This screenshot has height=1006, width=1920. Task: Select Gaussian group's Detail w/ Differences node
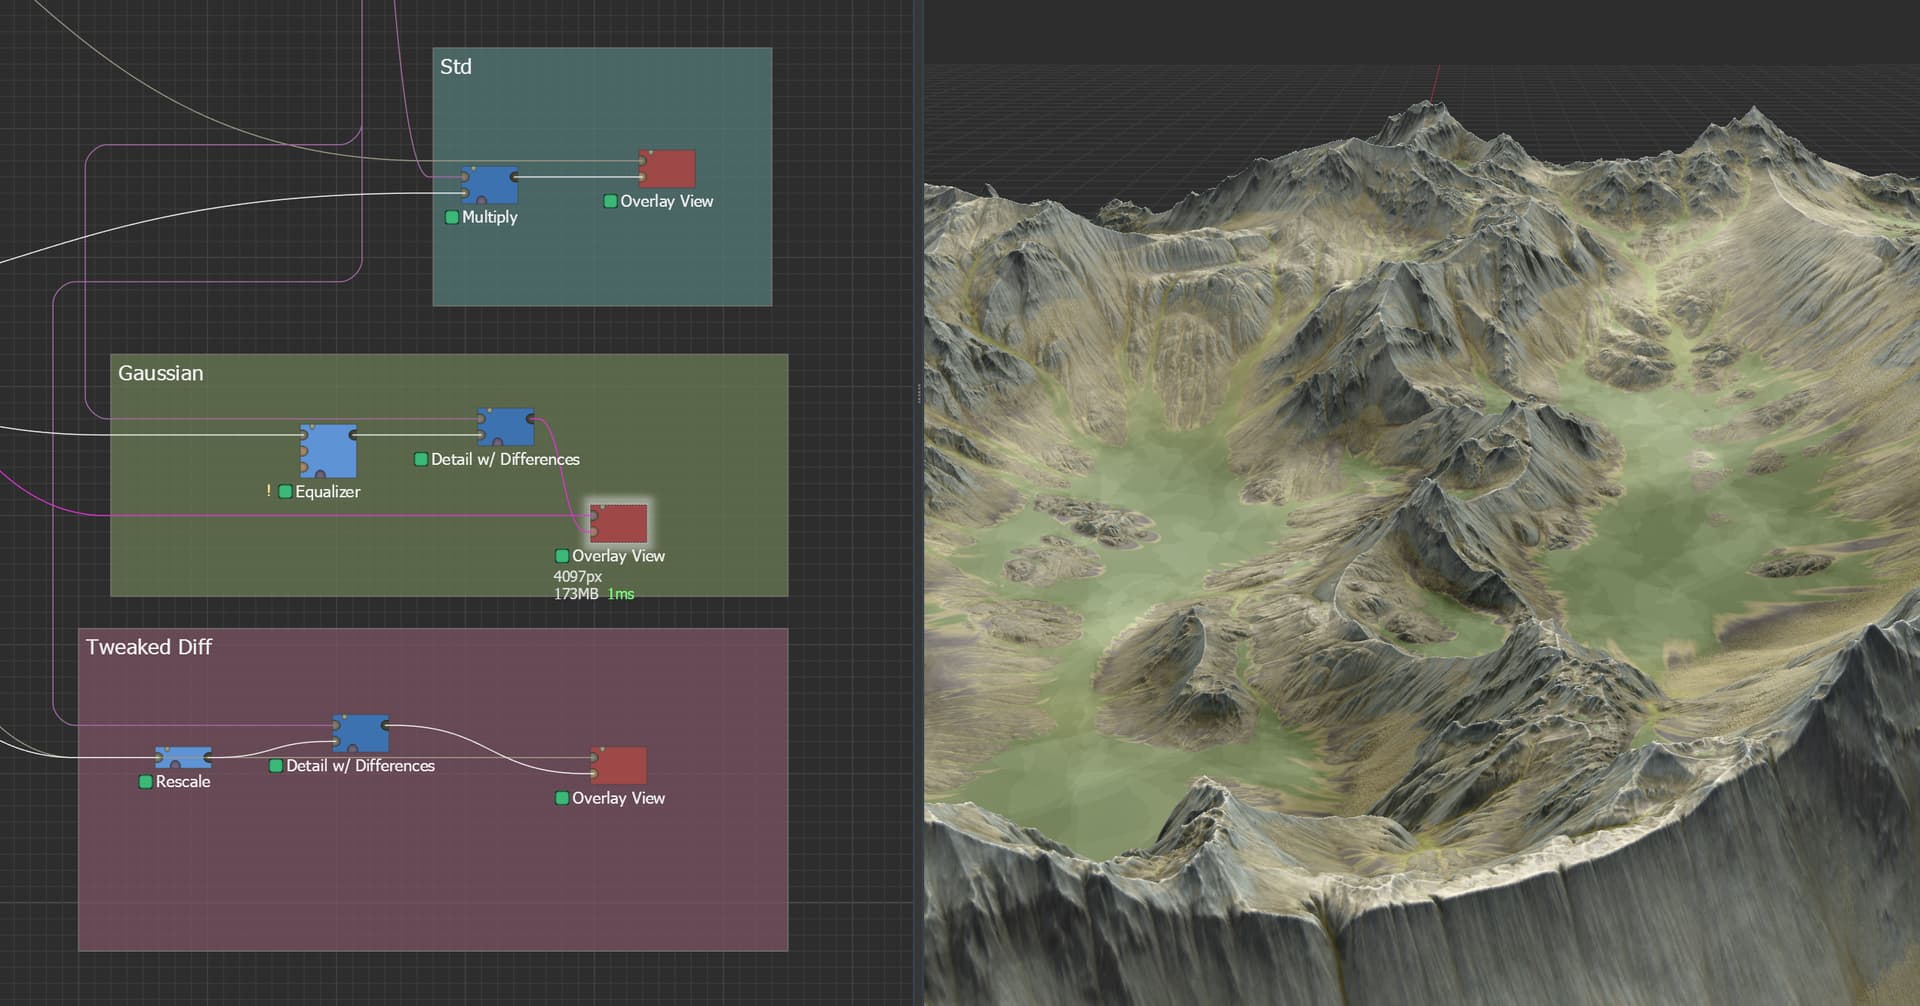pos(506,426)
